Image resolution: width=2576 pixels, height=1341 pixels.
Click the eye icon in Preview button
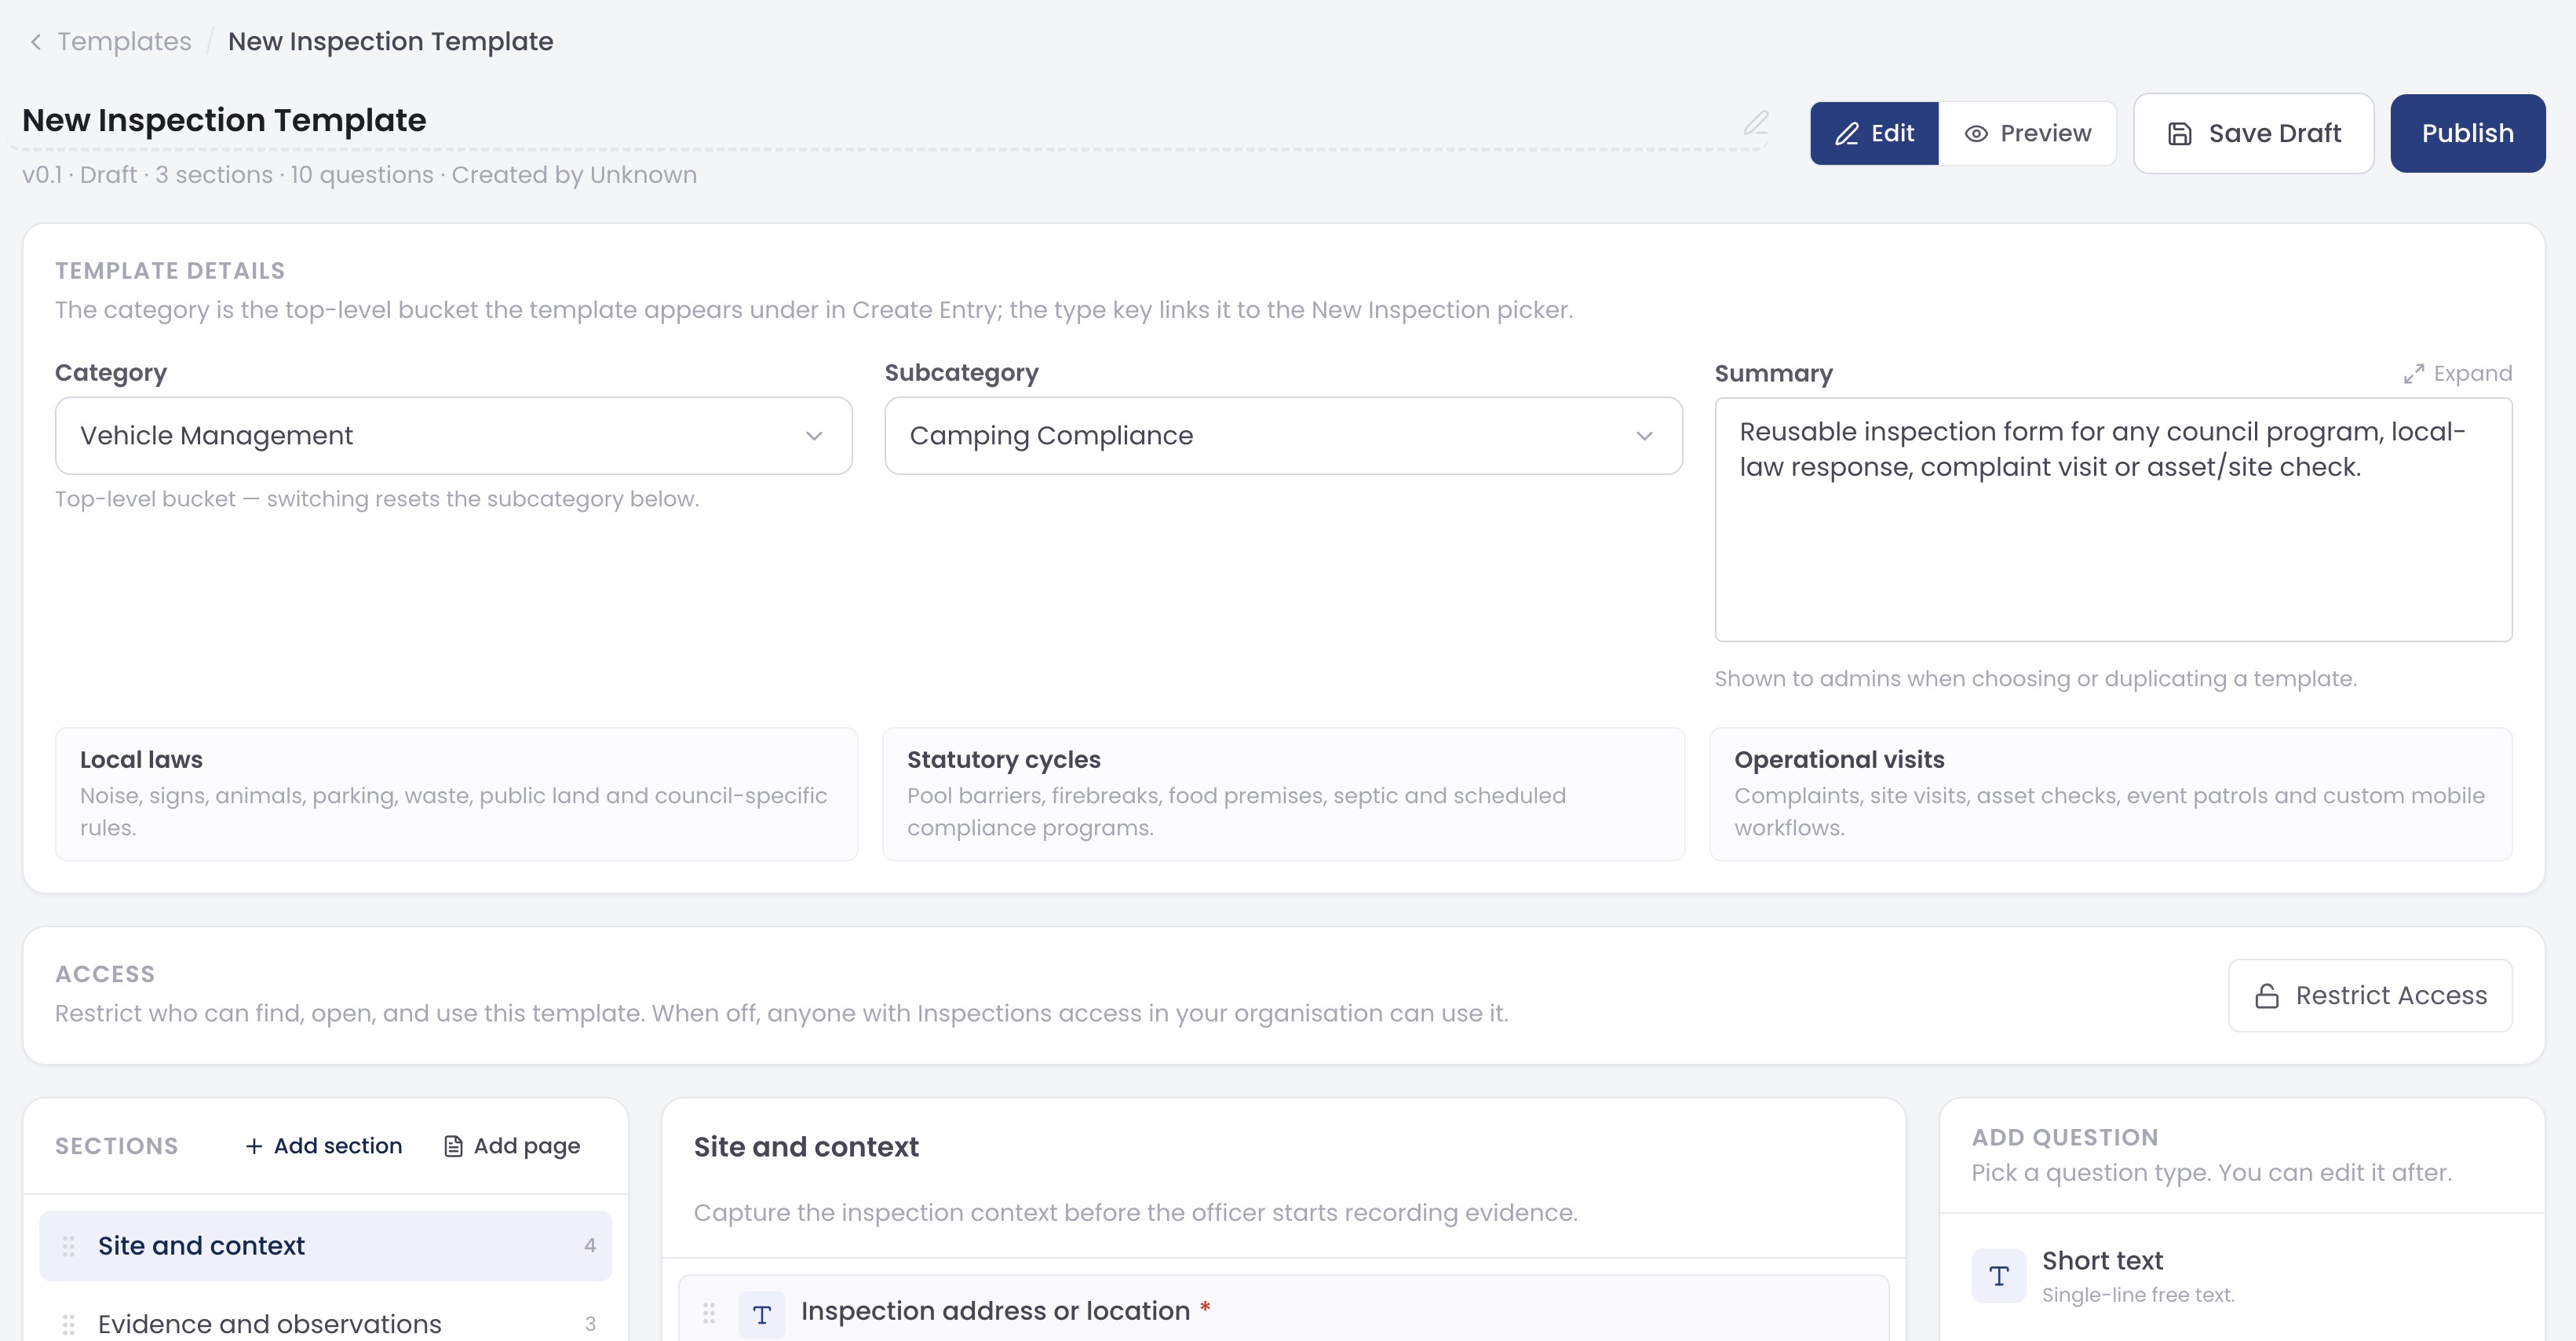1976,134
